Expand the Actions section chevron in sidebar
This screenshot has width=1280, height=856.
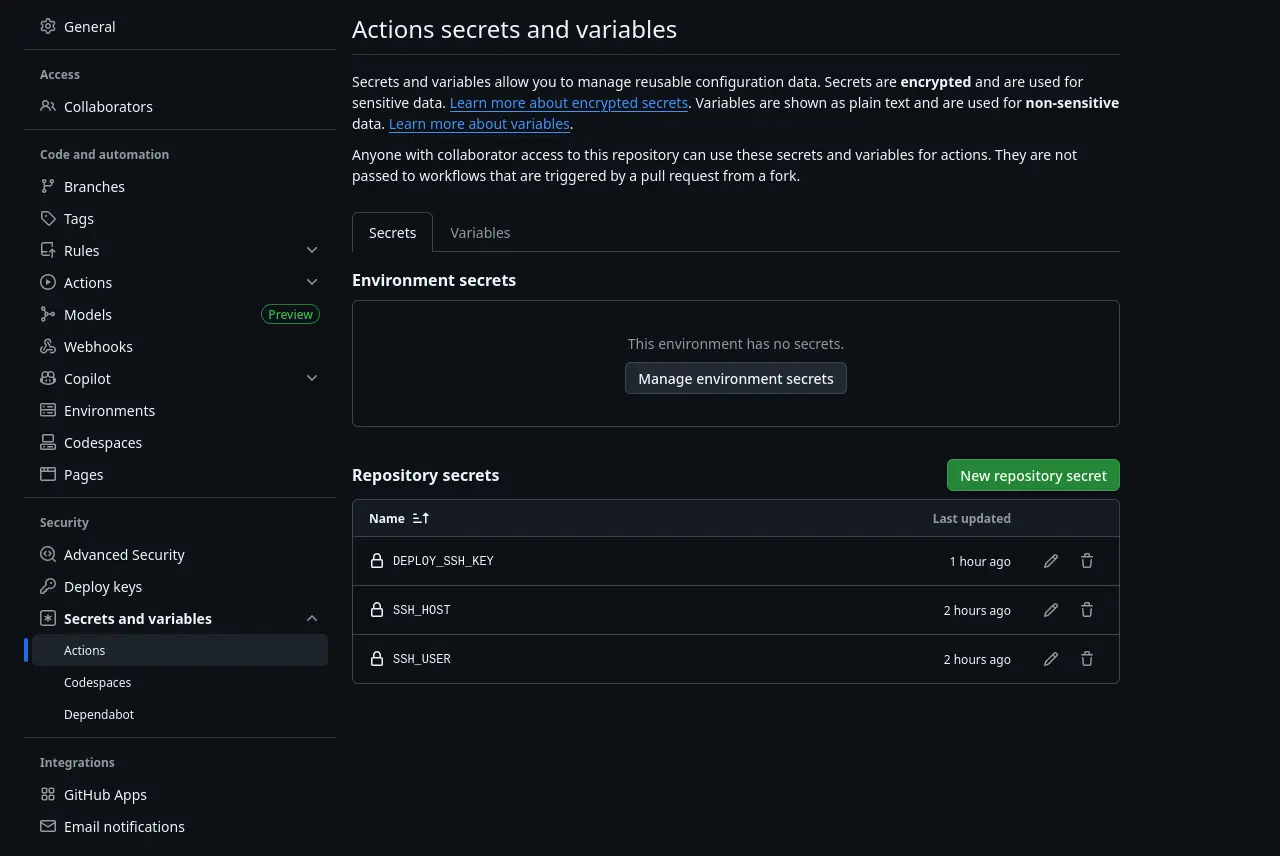(312, 282)
